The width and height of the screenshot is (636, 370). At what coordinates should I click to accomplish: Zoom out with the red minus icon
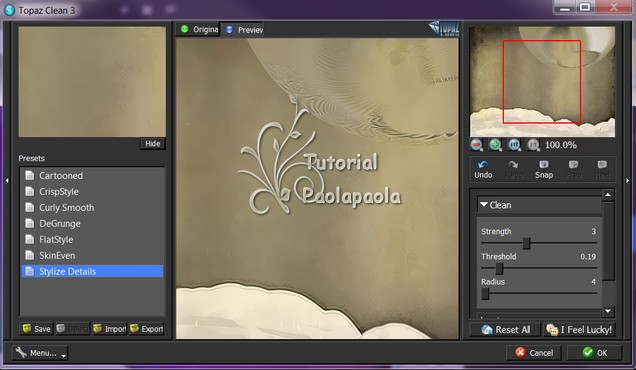pos(477,144)
